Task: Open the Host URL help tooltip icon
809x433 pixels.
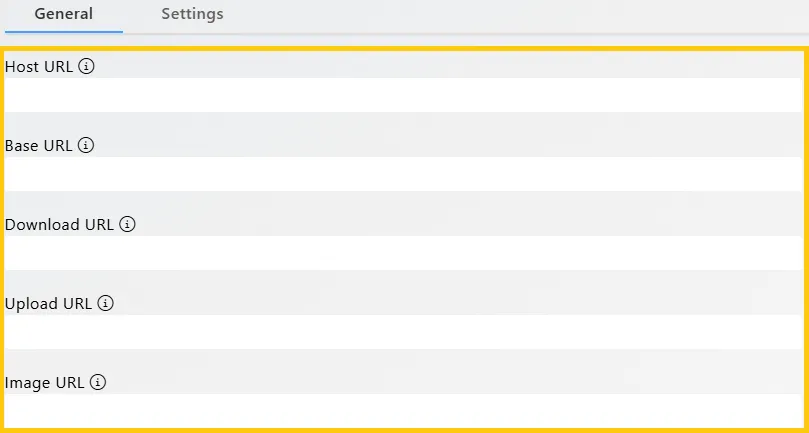Action: click(x=86, y=67)
